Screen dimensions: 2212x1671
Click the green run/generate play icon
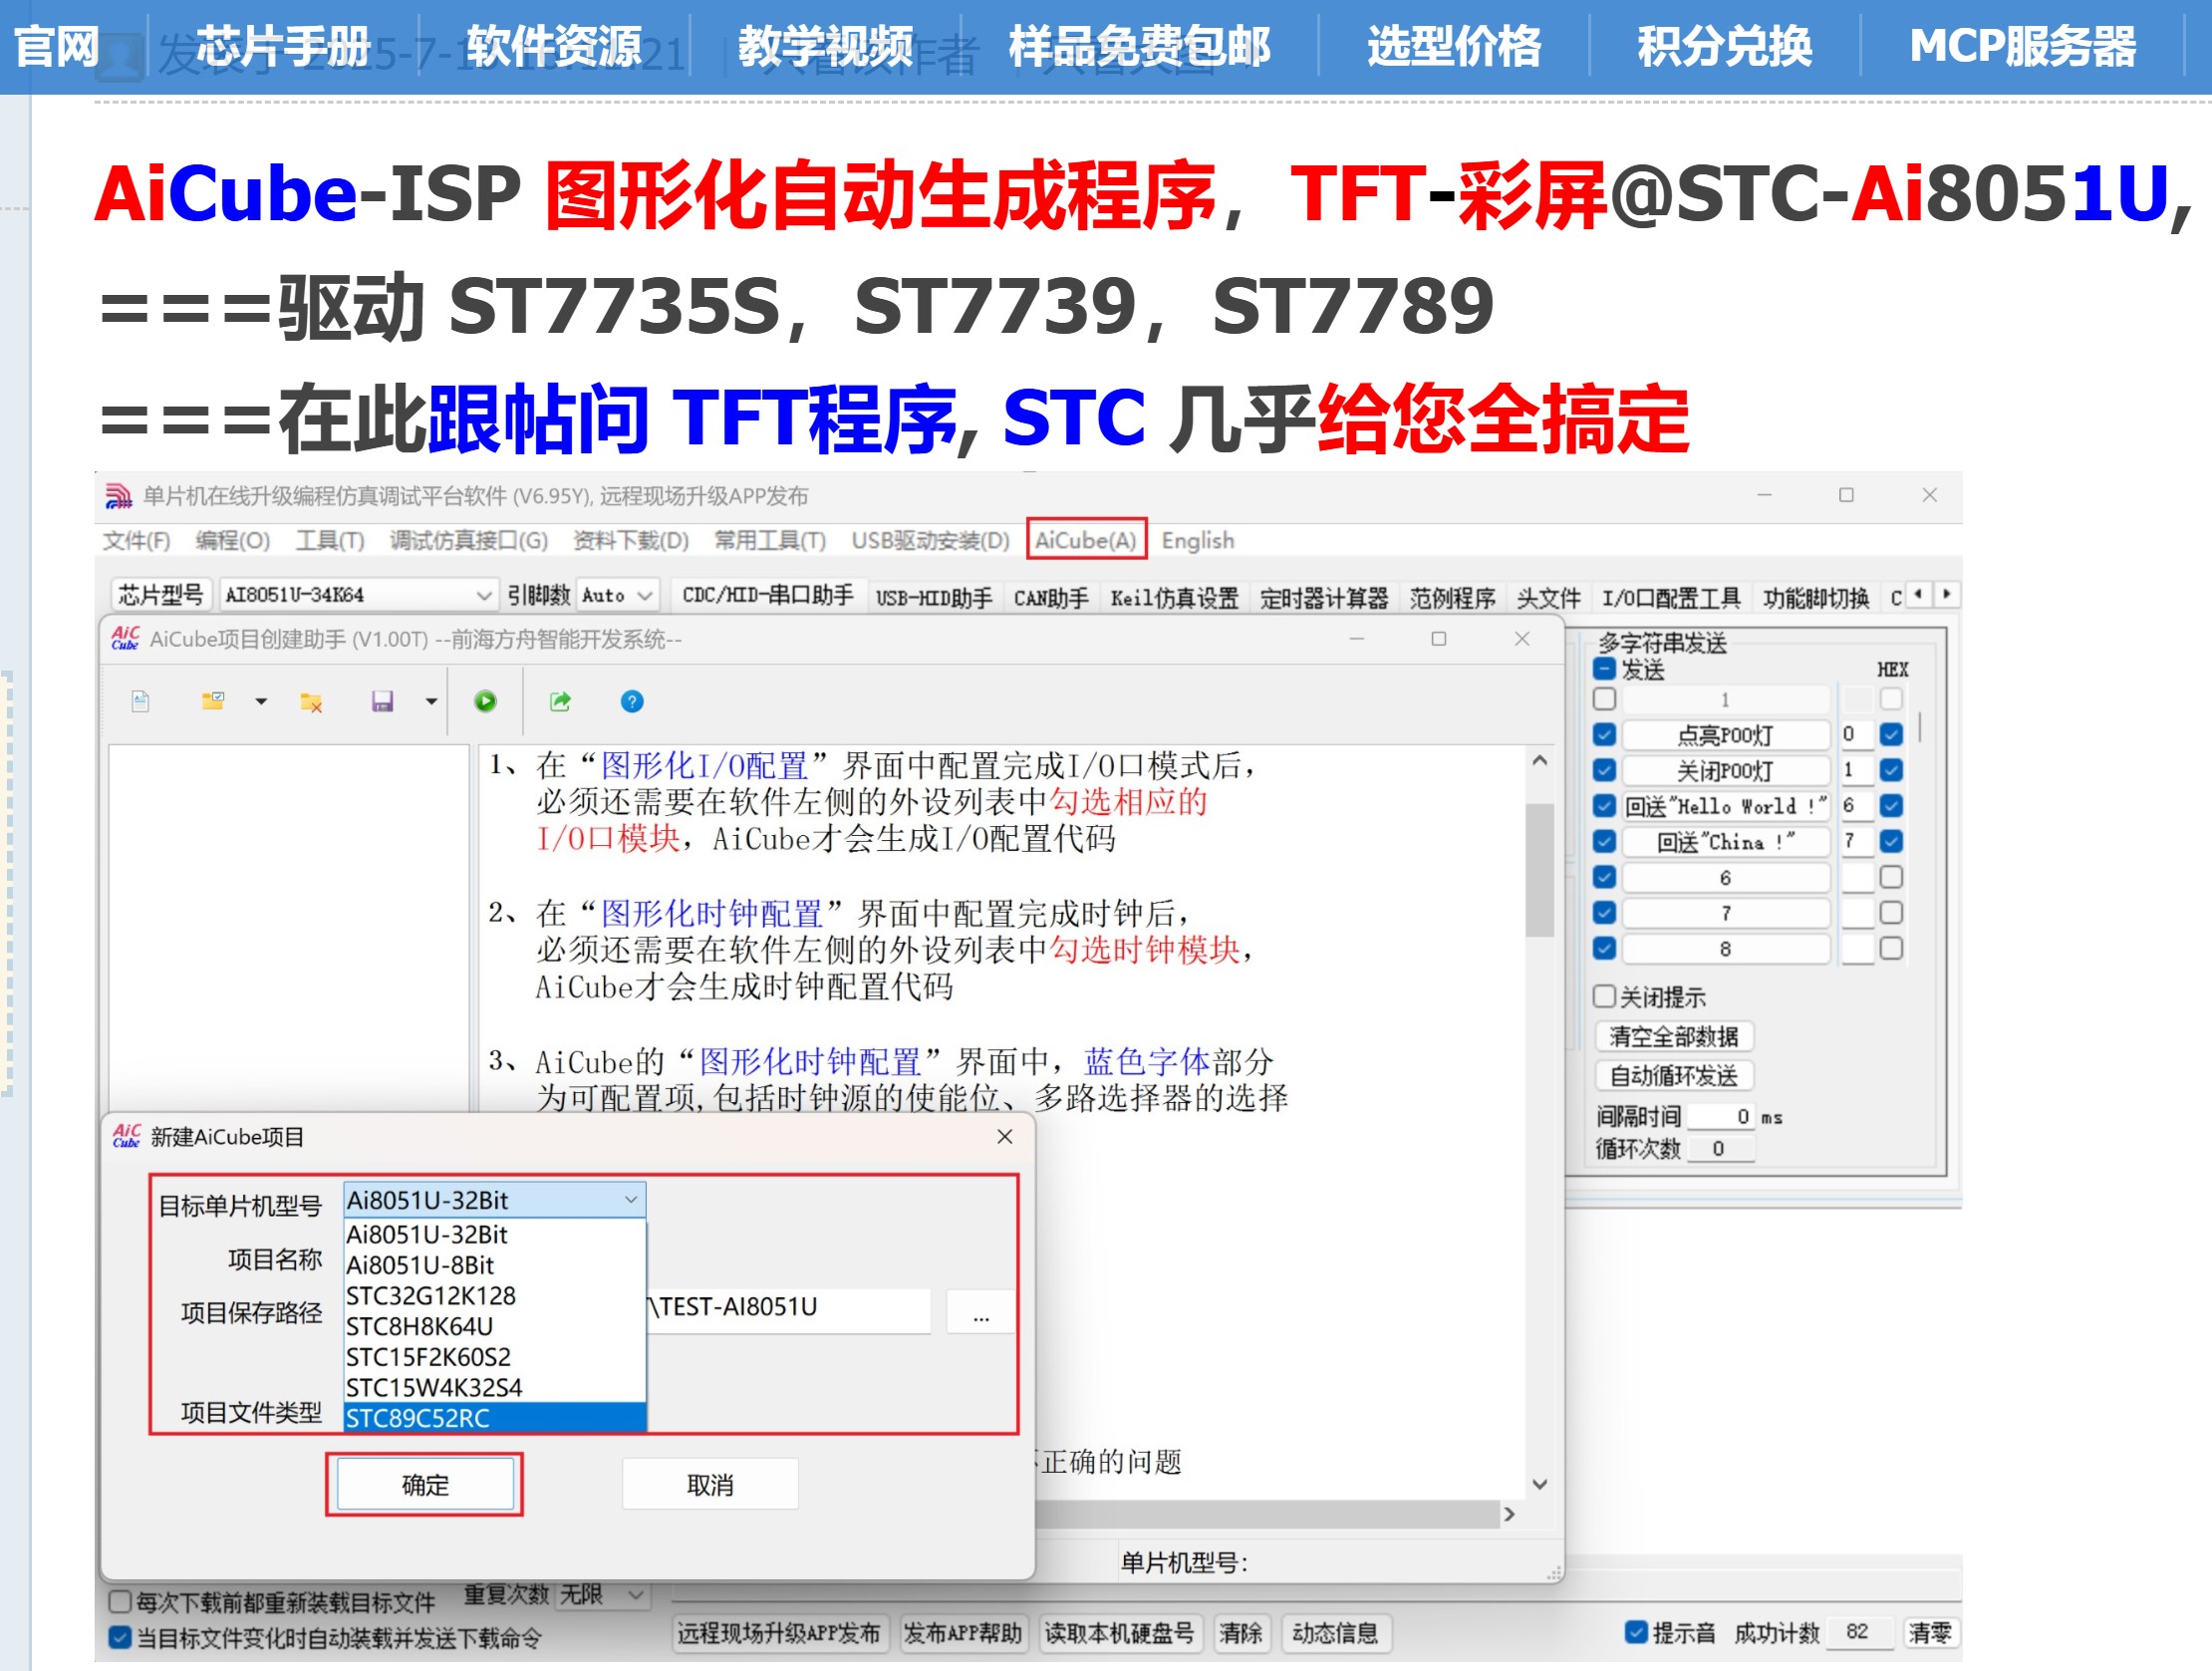[485, 702]
